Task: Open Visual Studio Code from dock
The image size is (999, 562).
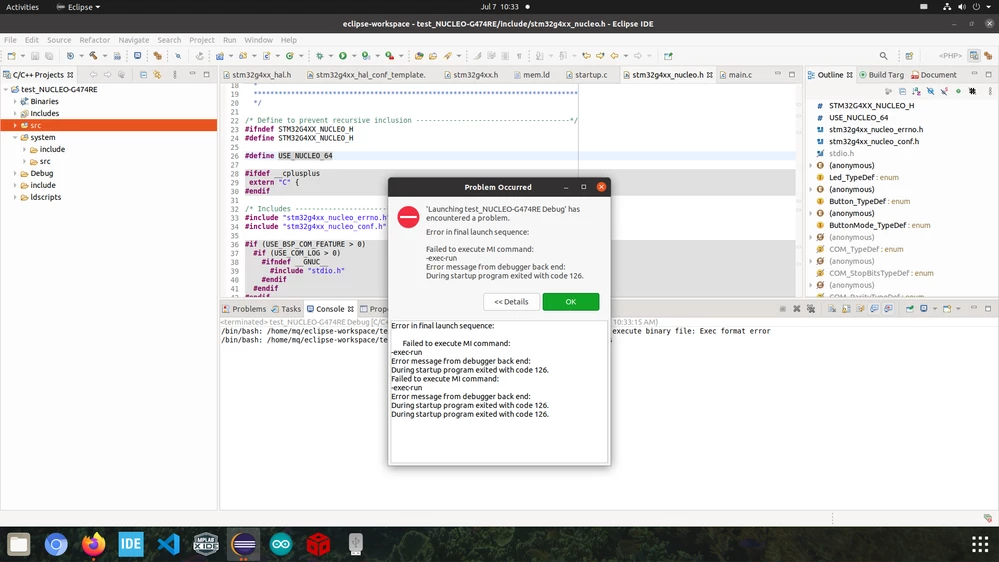Action: point(168,544)
